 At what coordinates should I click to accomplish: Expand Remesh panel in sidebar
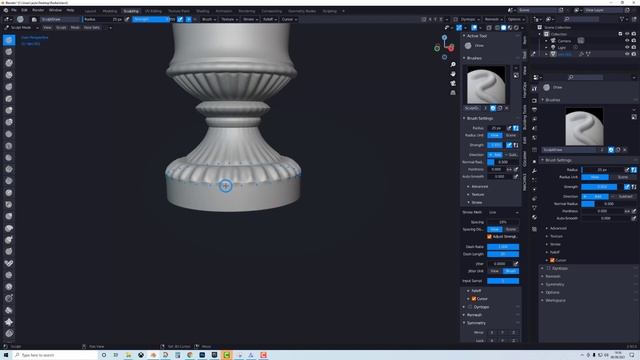click(473, 315)
